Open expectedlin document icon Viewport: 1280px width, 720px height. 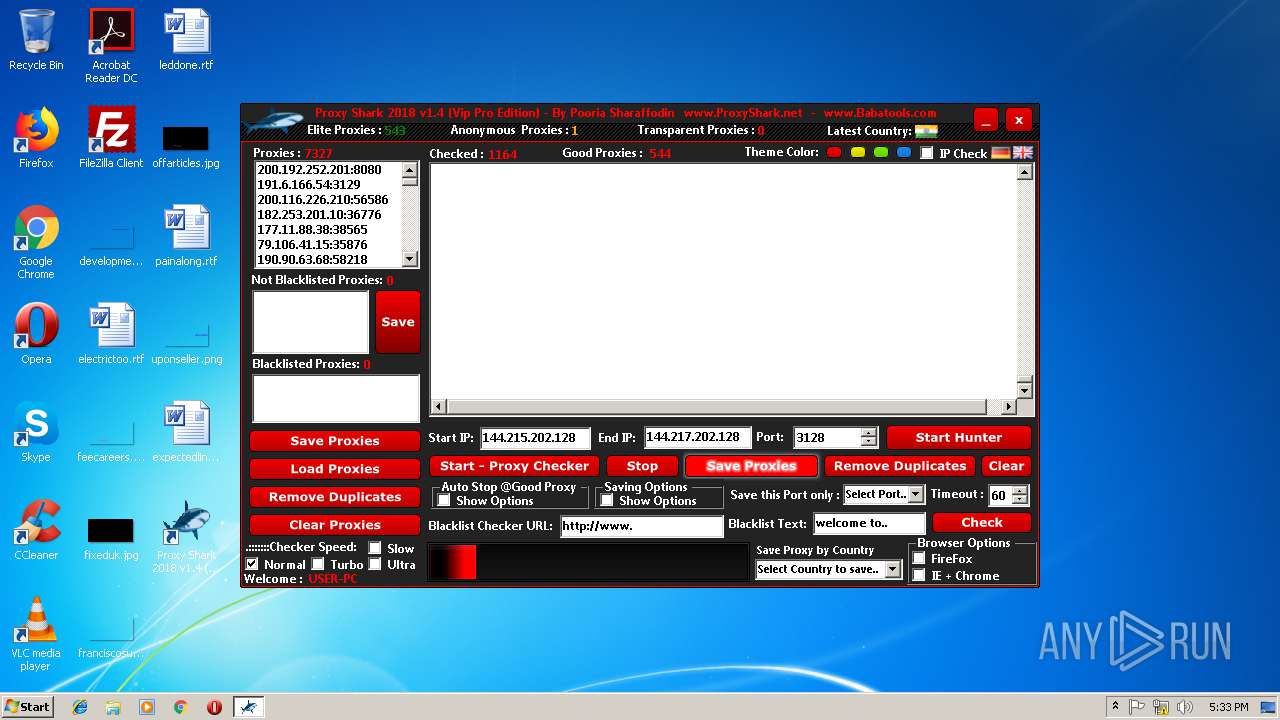[186, 432]
